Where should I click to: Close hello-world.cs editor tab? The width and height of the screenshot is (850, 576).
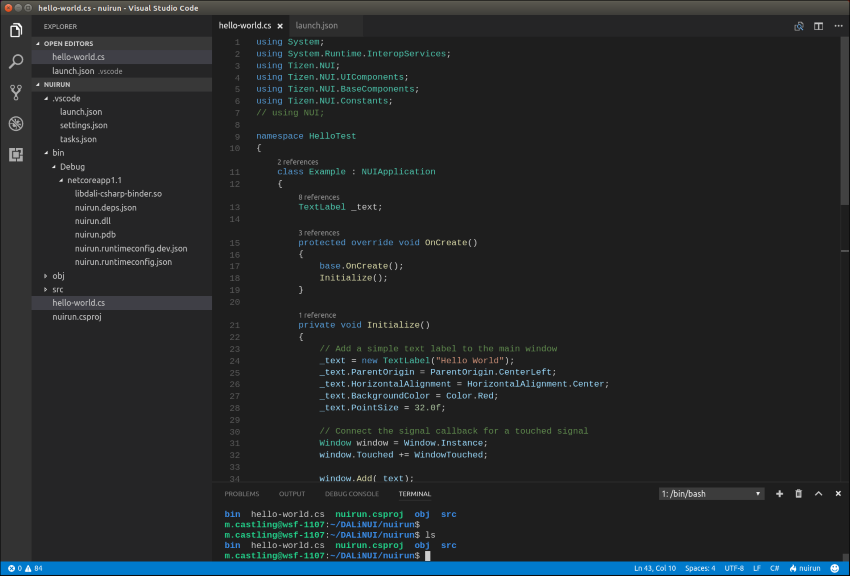(281, 26)
